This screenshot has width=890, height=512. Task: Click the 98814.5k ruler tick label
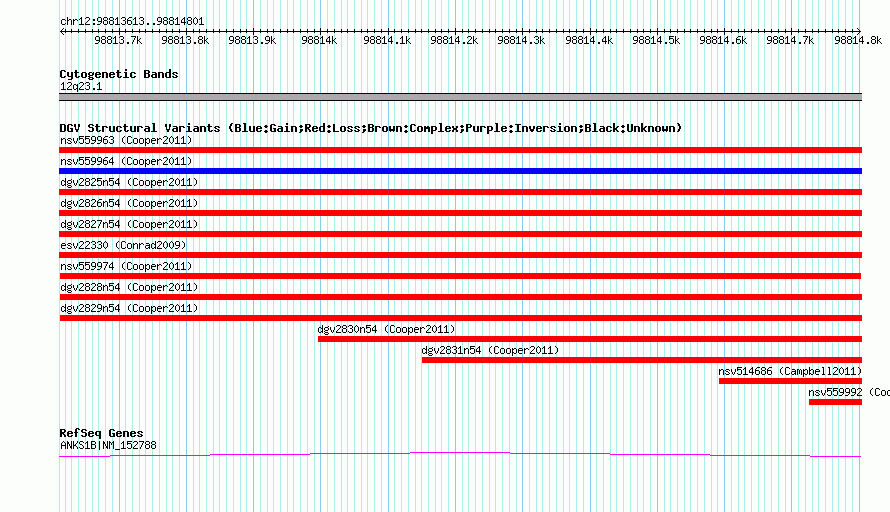[x=656, y=40]
